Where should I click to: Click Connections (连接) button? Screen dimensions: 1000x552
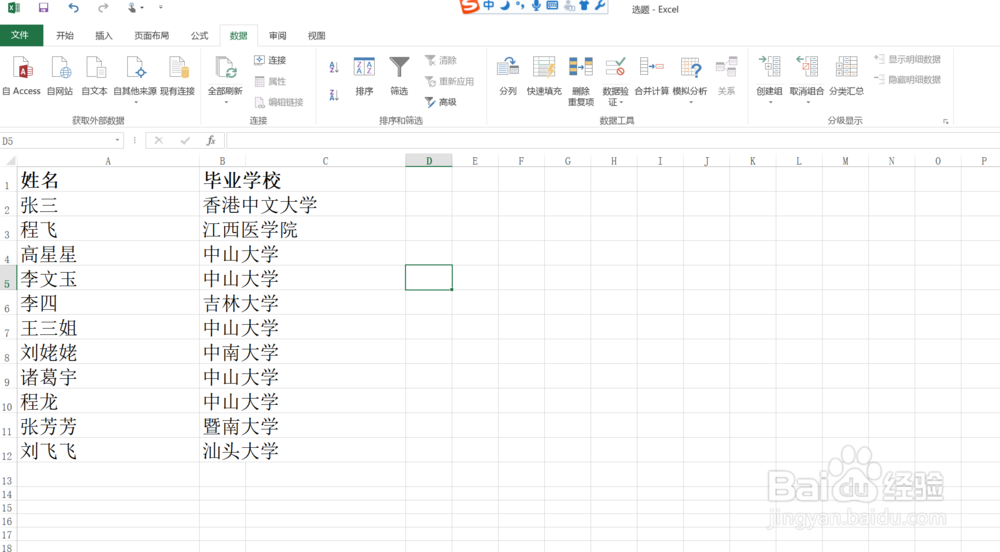coord(270,60)
